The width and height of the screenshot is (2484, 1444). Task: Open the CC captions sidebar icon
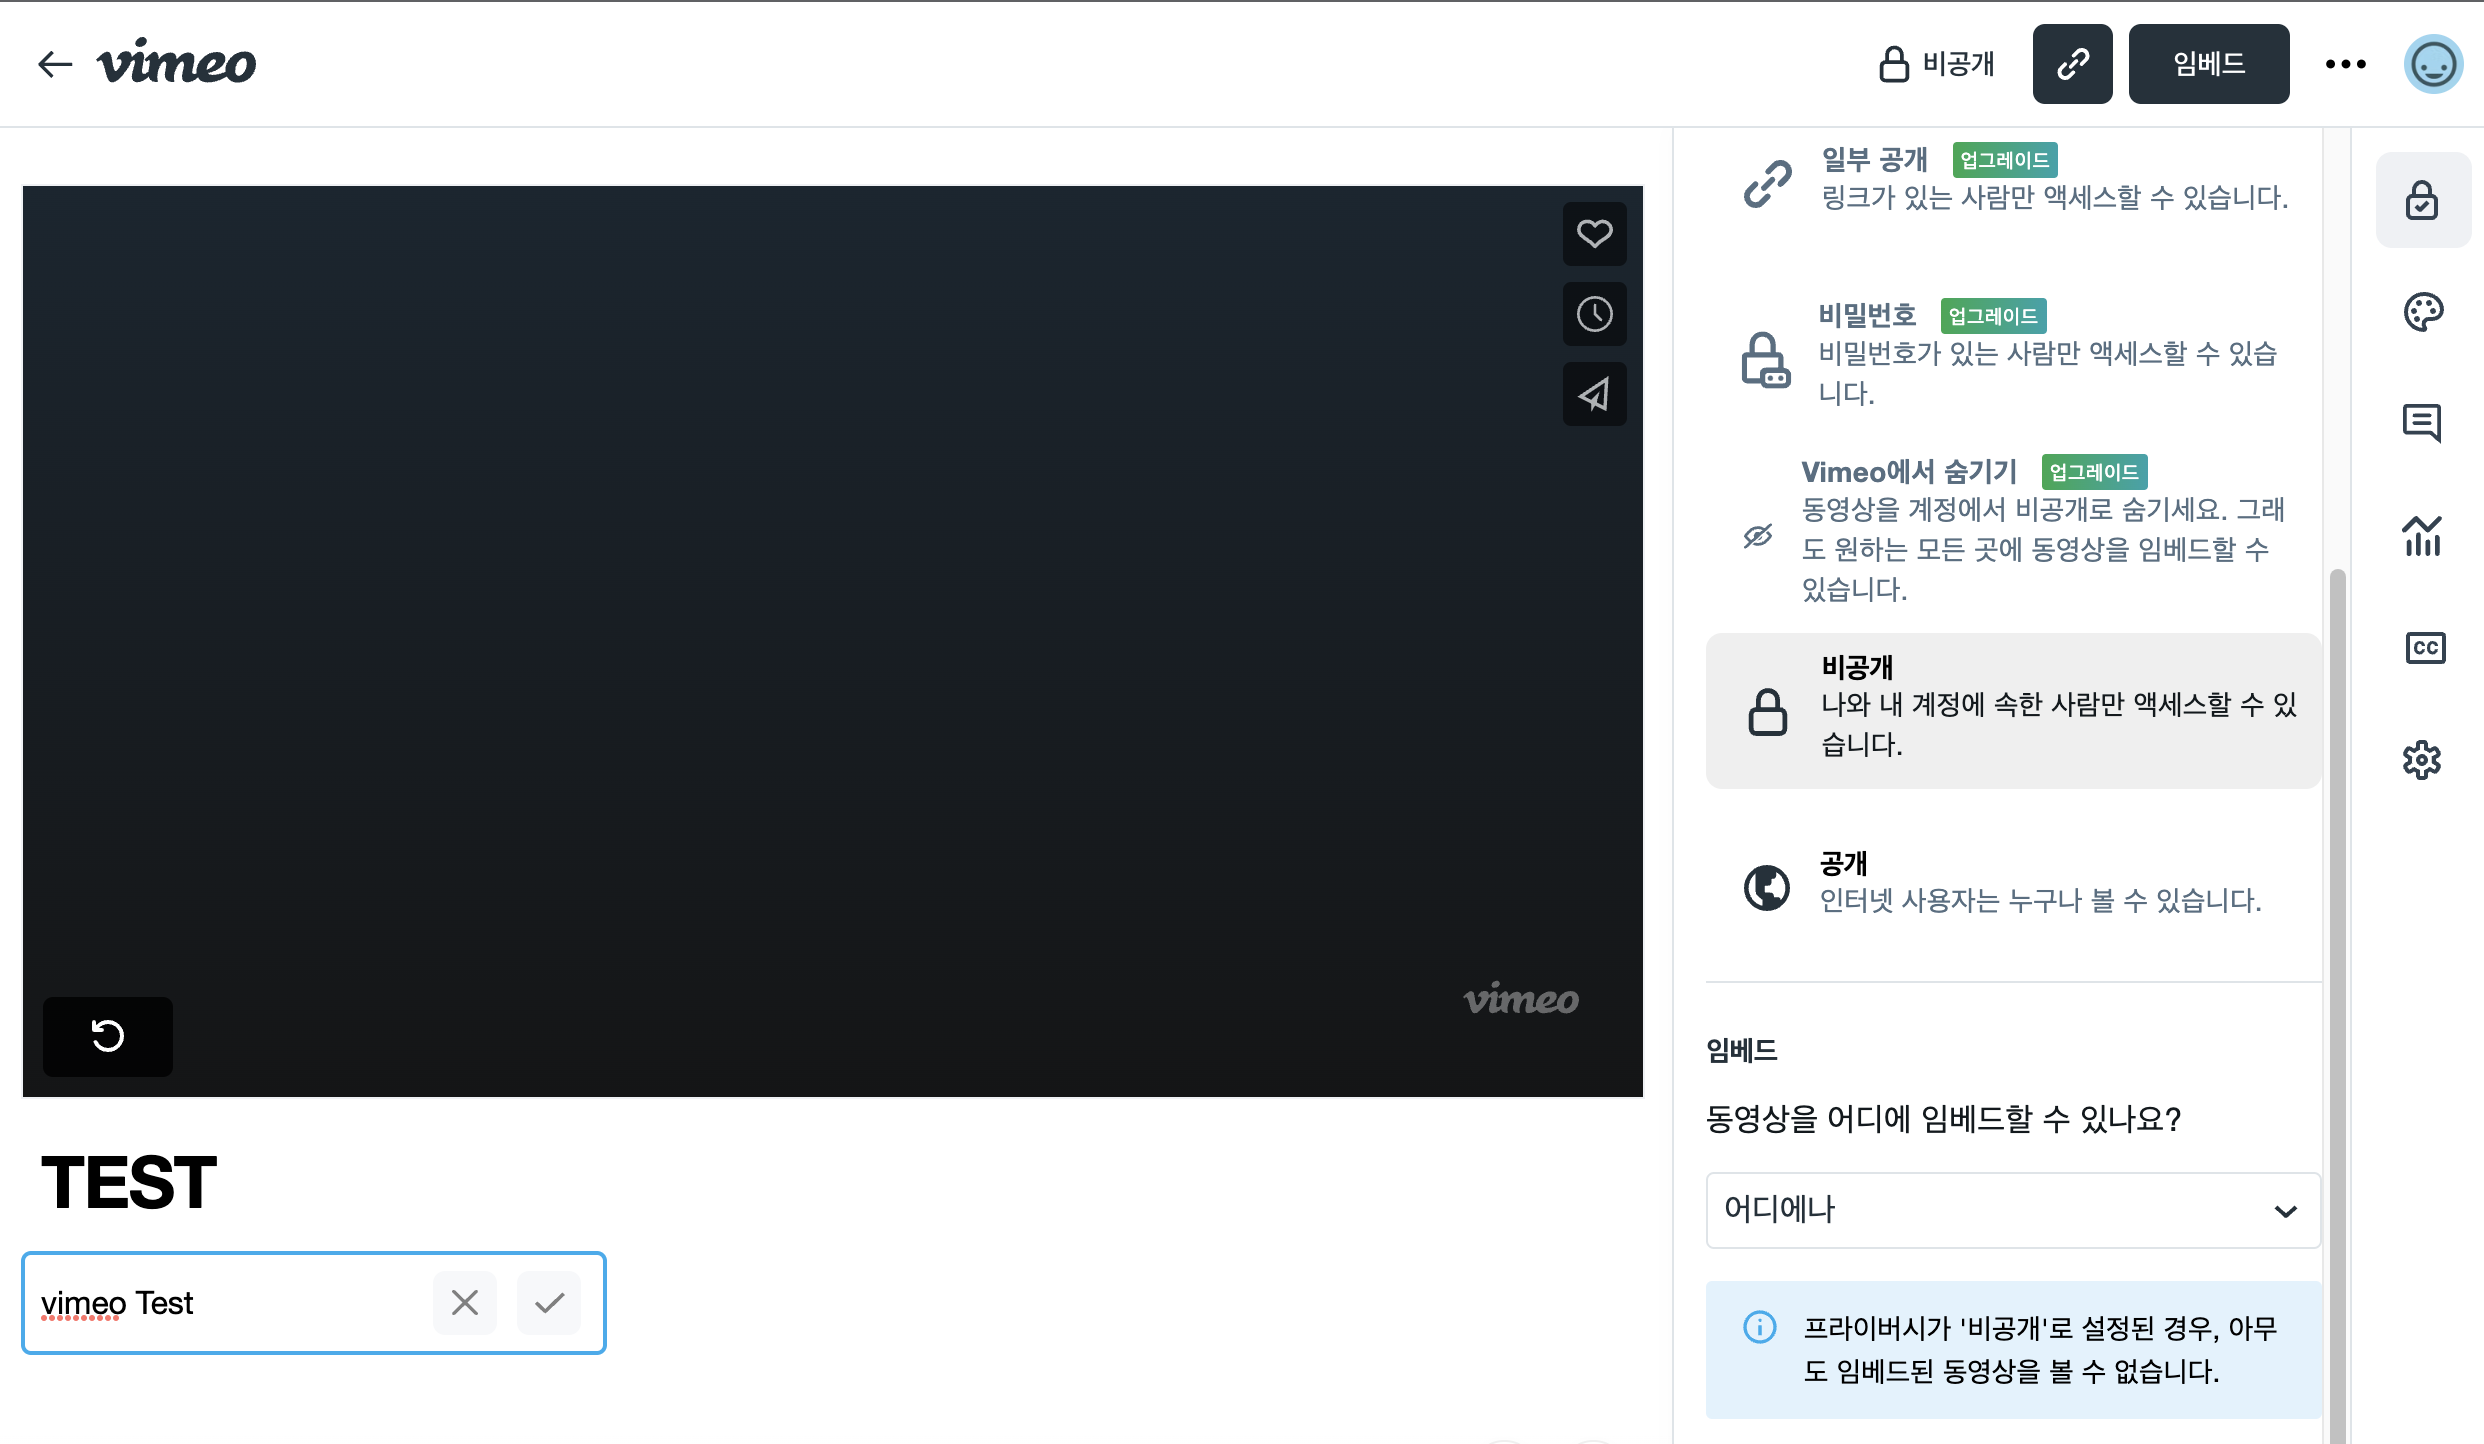[x=2424, y=648]
